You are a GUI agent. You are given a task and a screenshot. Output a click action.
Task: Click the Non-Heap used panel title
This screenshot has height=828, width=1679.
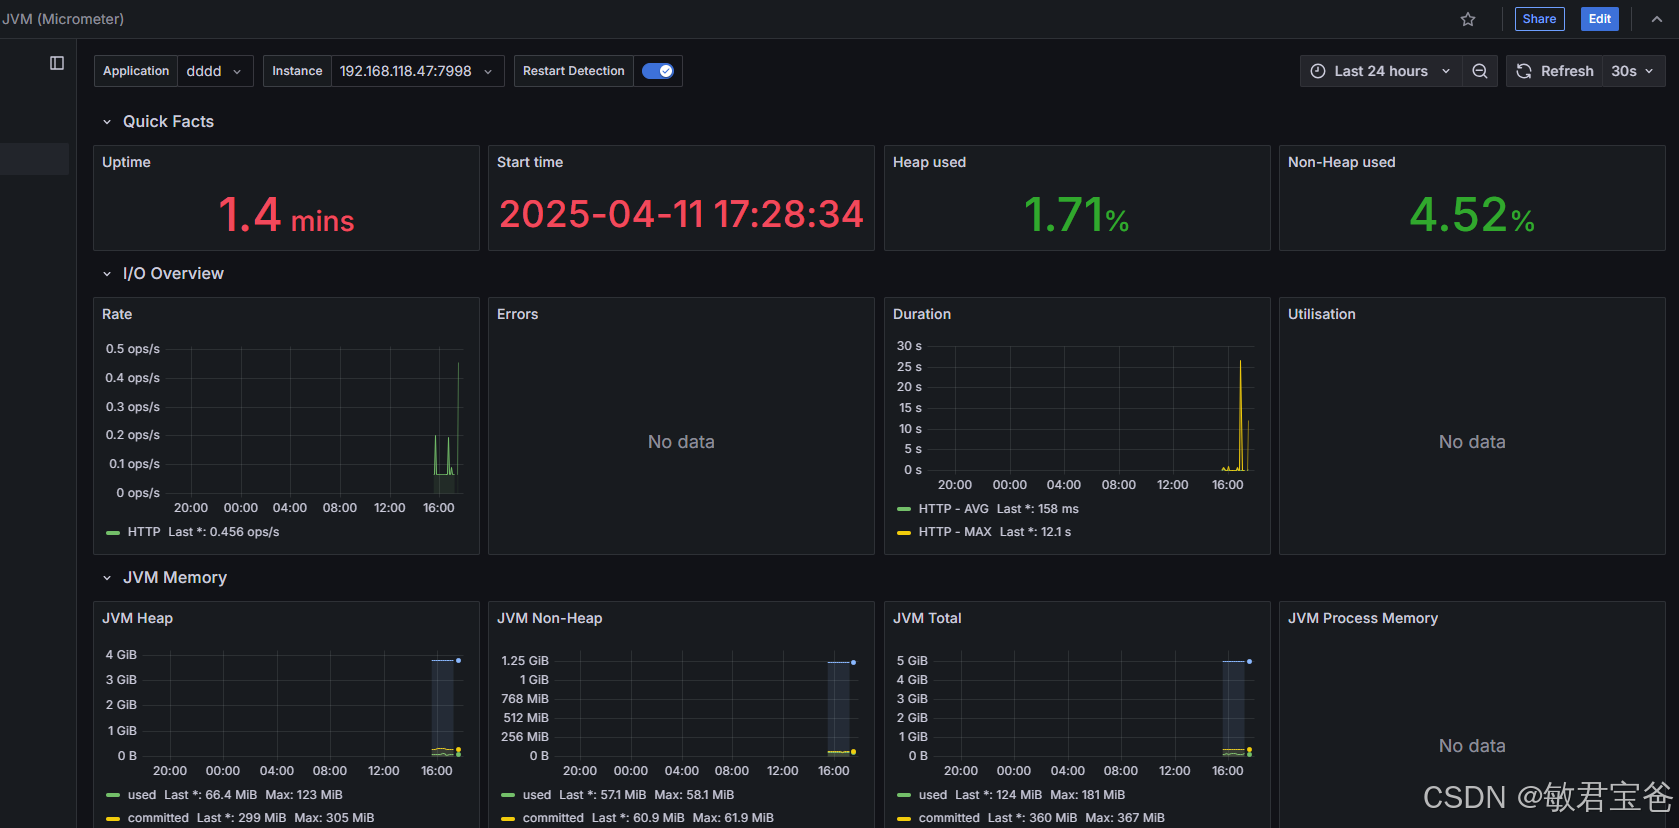1341,162
